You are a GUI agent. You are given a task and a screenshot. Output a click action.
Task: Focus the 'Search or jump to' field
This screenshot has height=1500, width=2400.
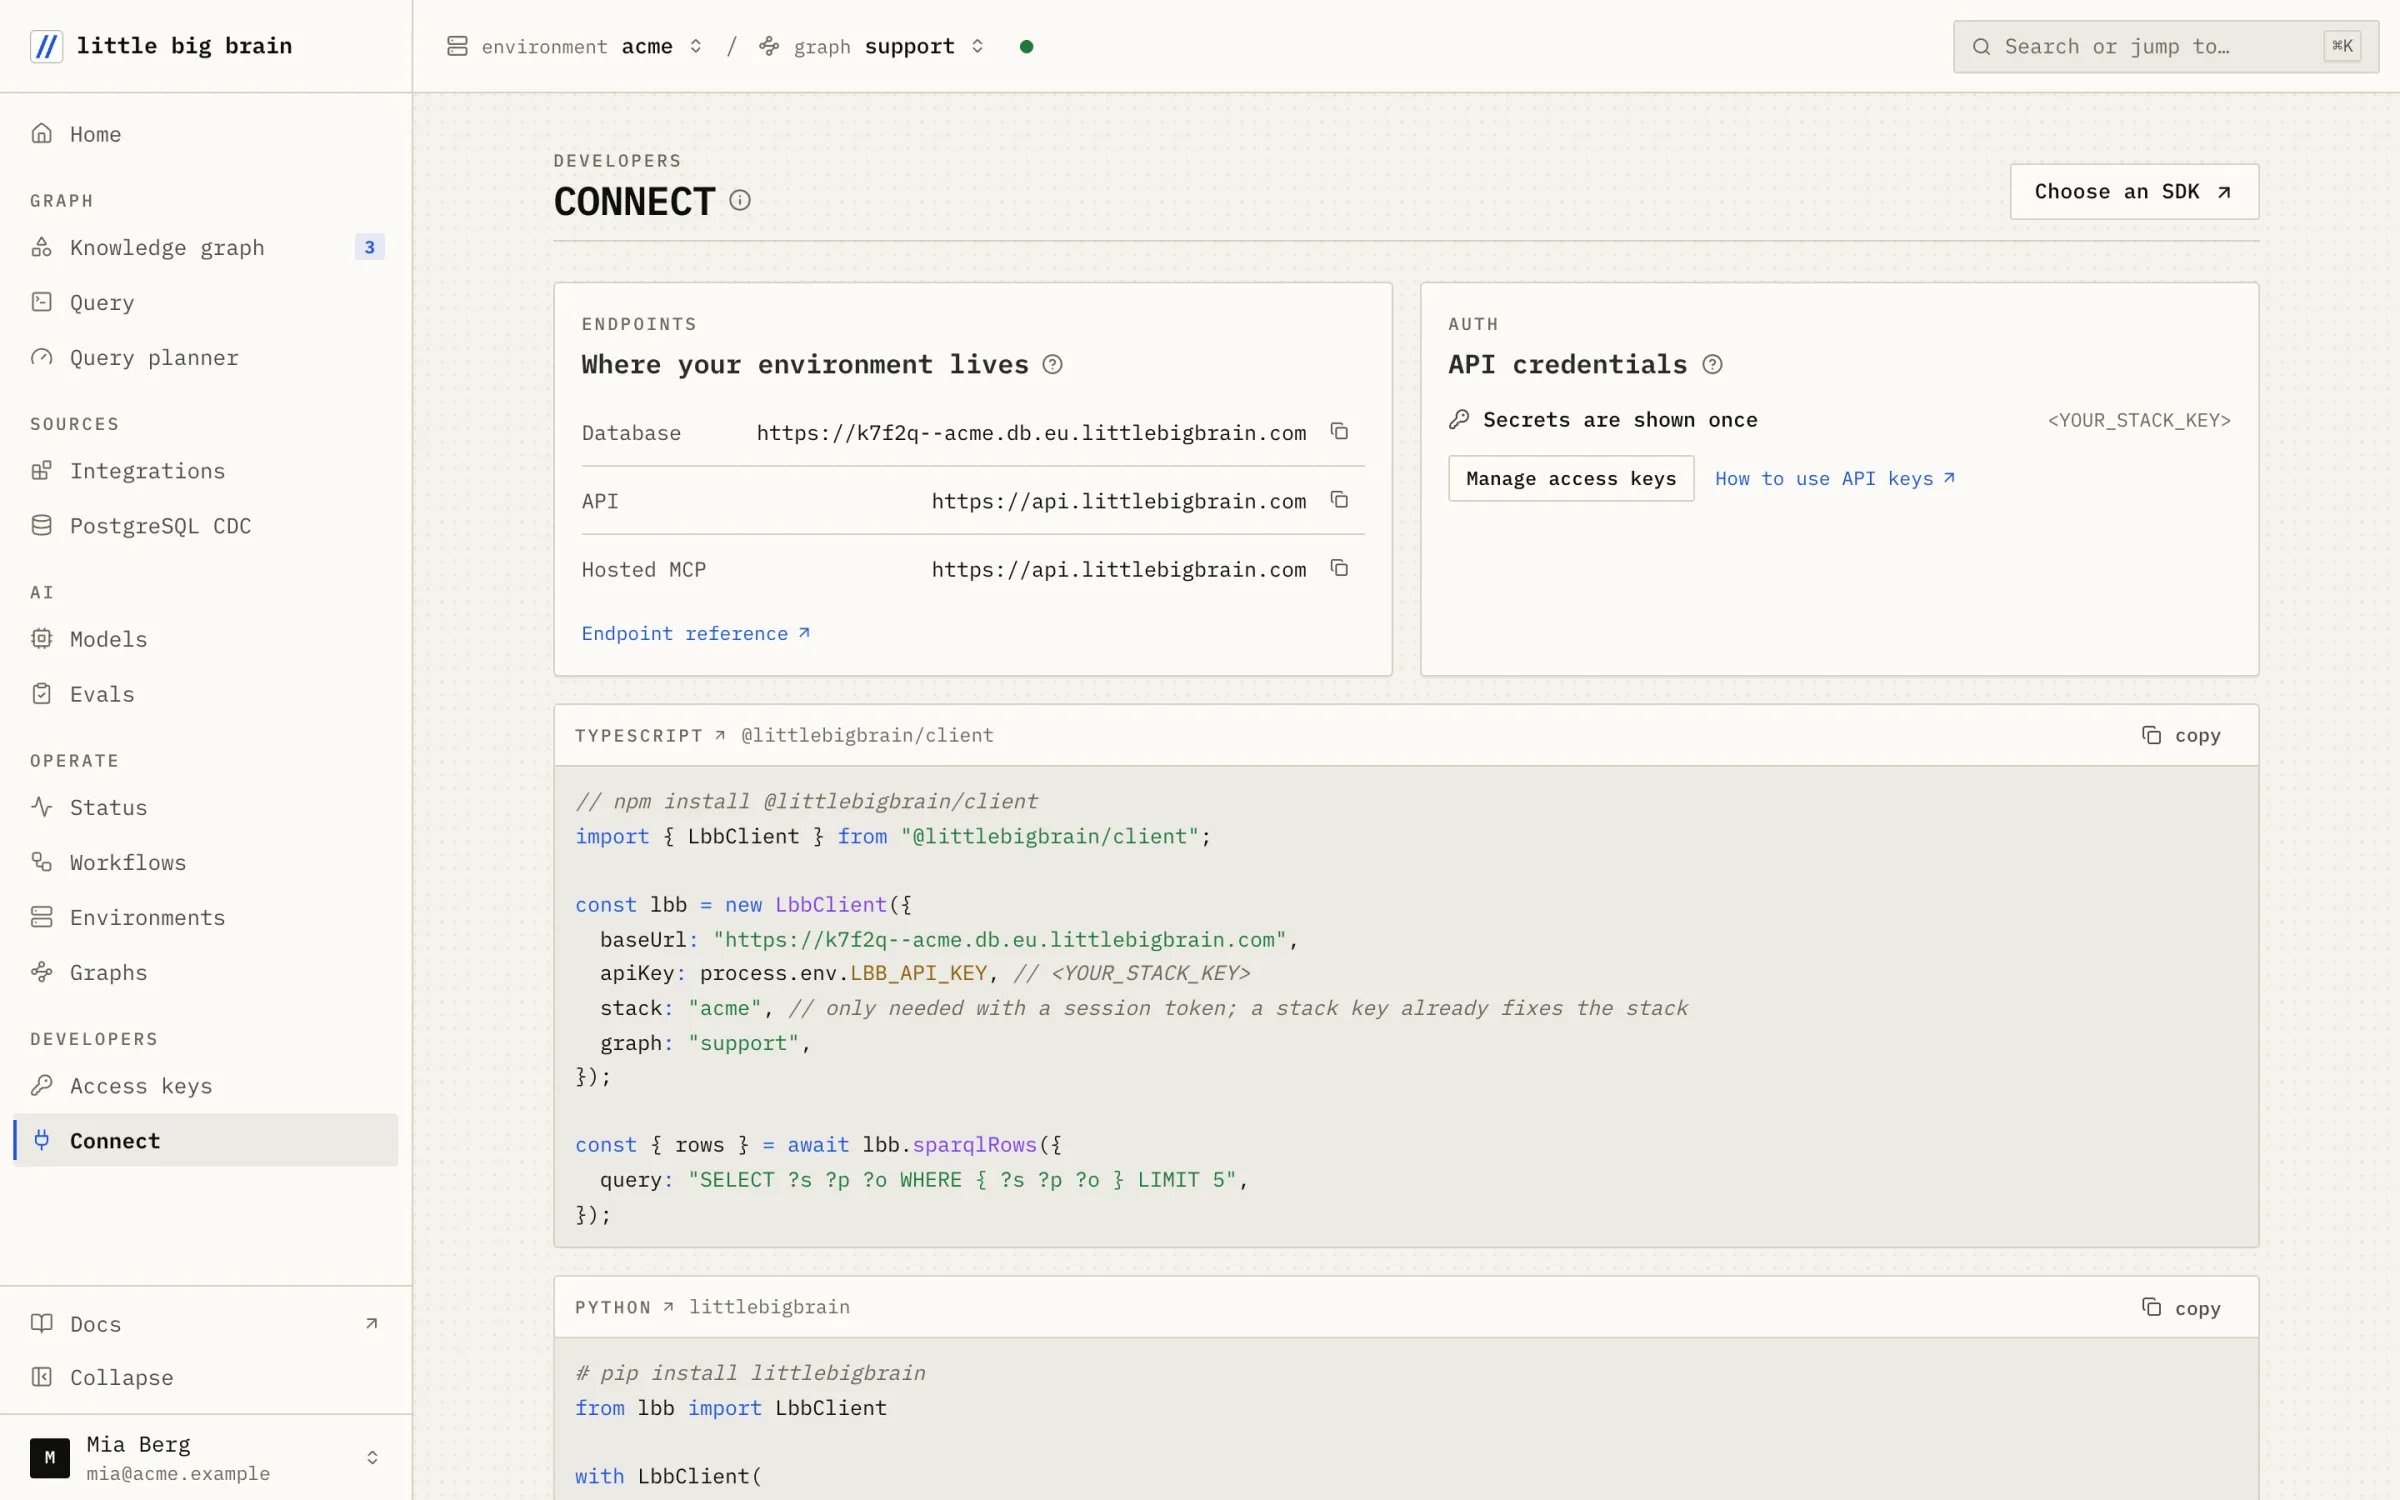coord(2165,46)
